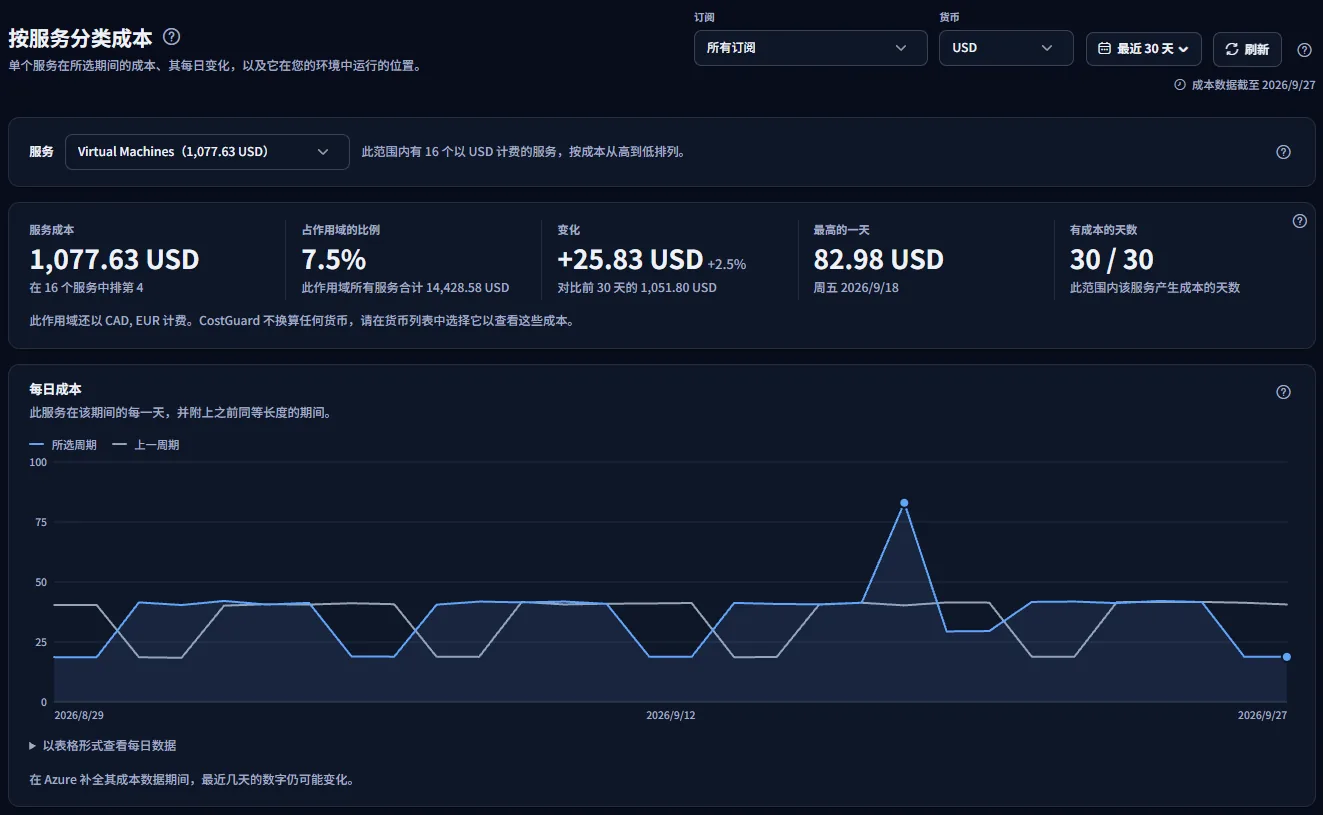Click 周五 2026/9/18 date text
This screenshot has width=1323, height=815.
(x=856, y=288)
